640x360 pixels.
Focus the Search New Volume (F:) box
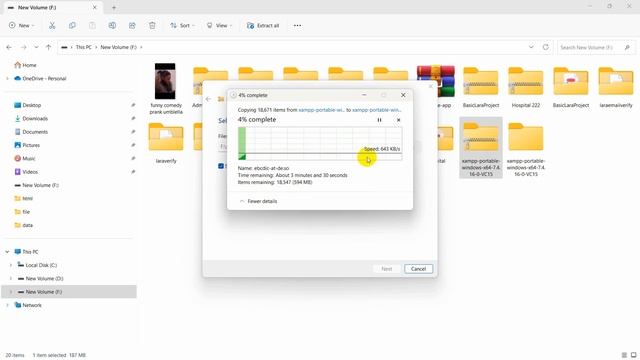[x=596, y=47]
